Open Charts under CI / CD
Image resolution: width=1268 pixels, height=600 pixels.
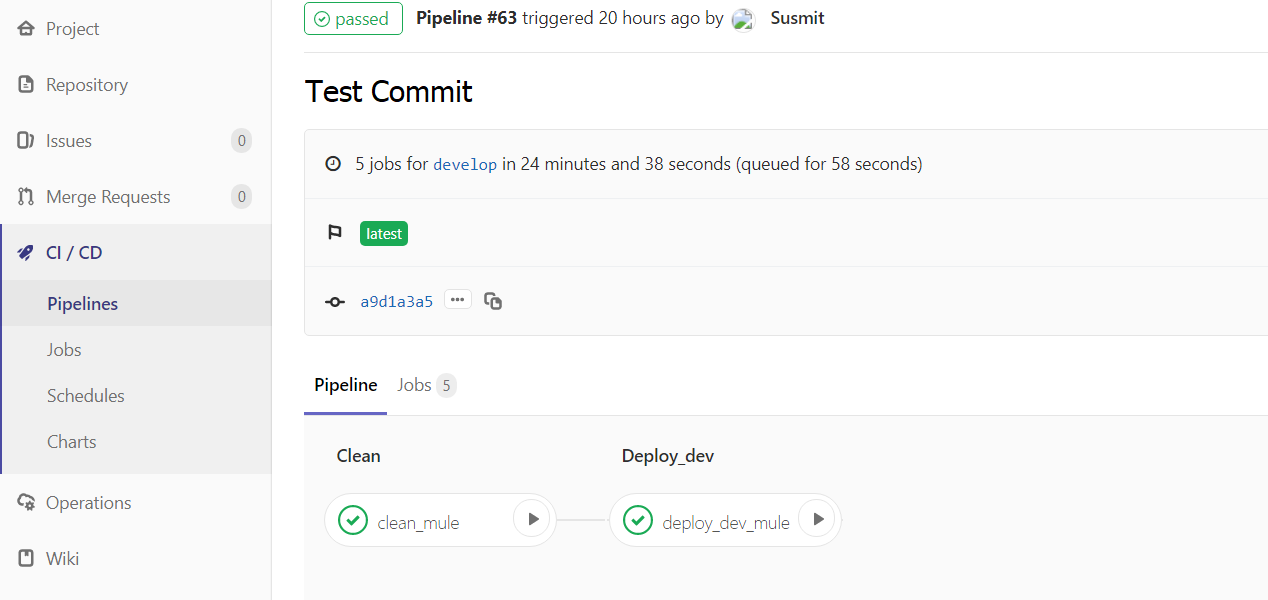point(72,442)
